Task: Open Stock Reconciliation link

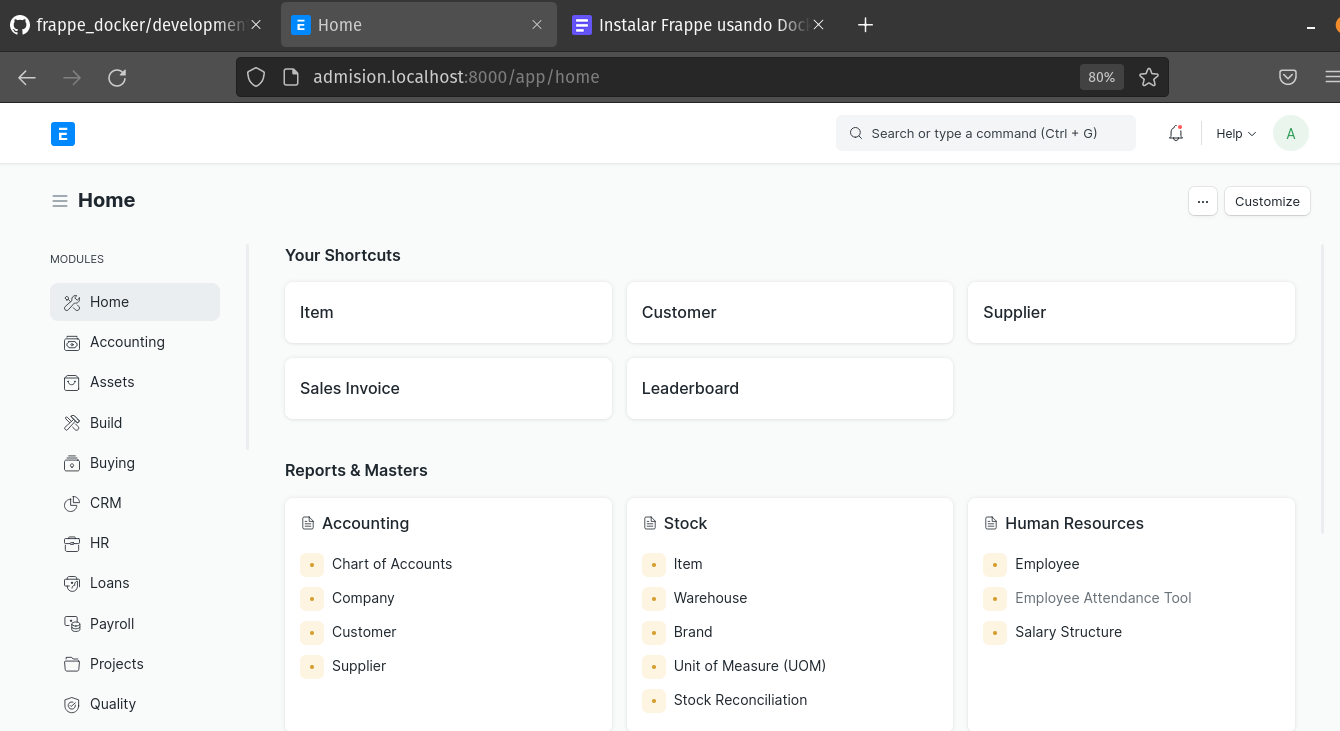Action: [x=740, y=700]
